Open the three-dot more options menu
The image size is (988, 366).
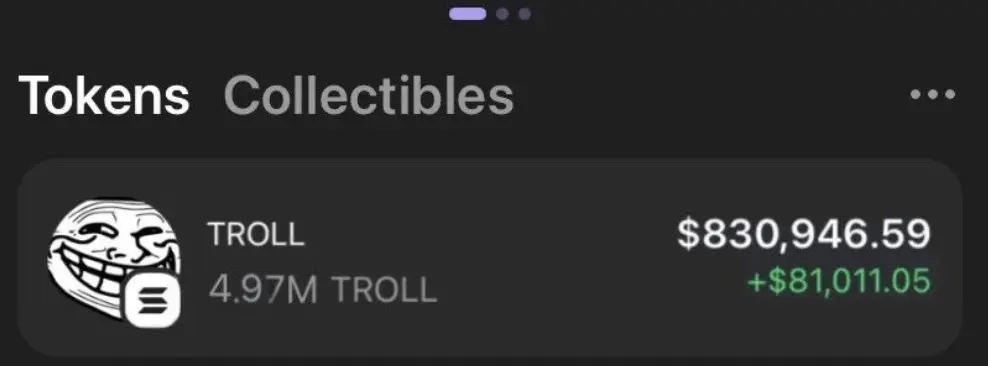(933, 95)
